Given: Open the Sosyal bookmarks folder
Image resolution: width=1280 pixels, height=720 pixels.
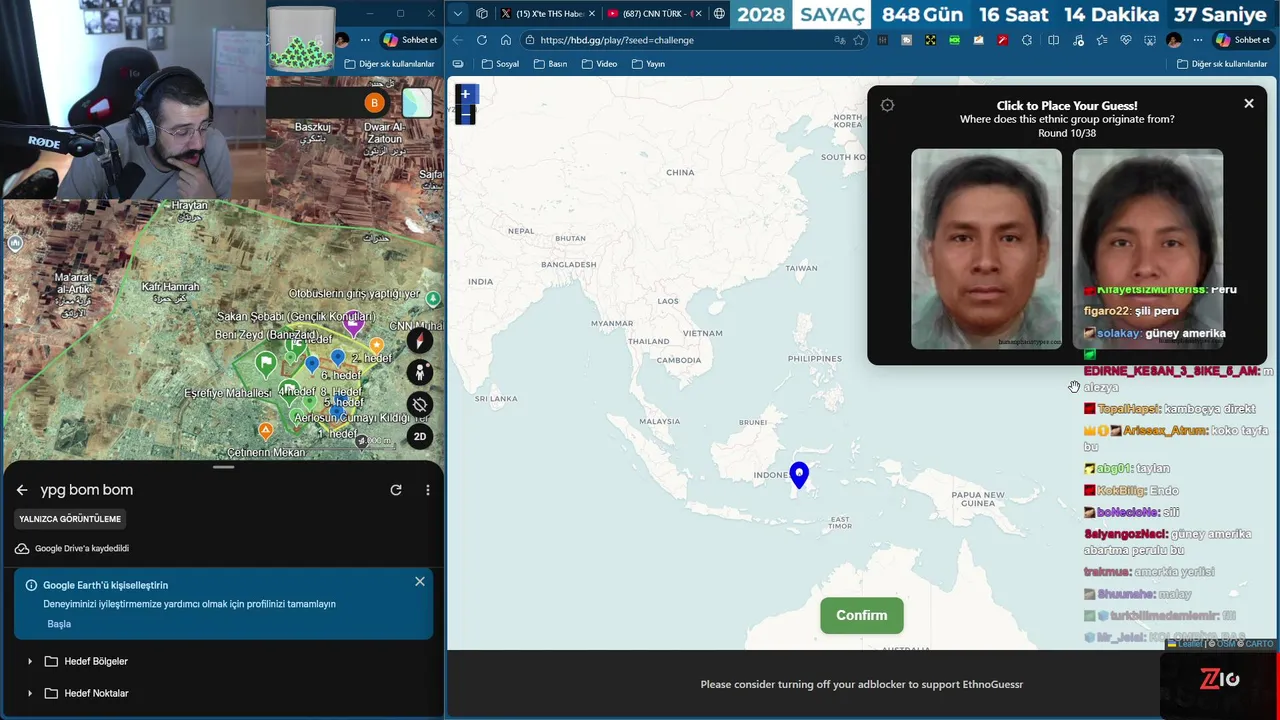Looking at the screenshot, I should [500, 64].
